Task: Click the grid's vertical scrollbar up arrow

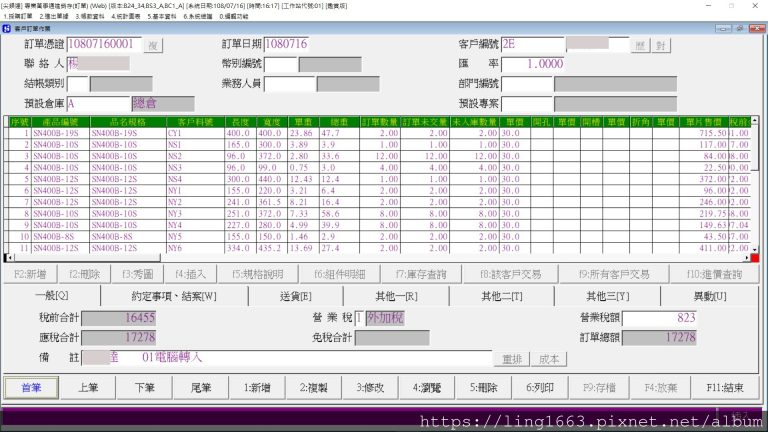Action: click(x=755, y=120)
